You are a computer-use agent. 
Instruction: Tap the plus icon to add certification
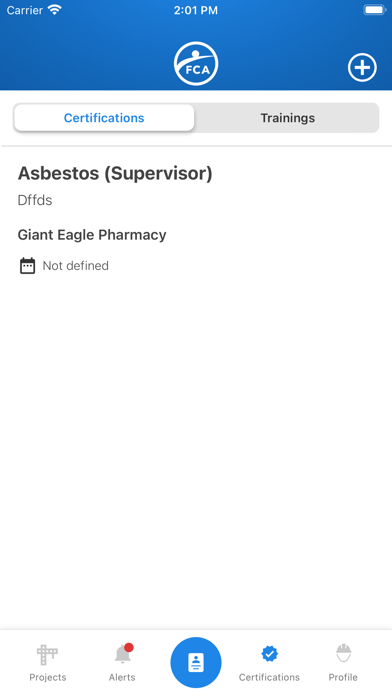362,67
